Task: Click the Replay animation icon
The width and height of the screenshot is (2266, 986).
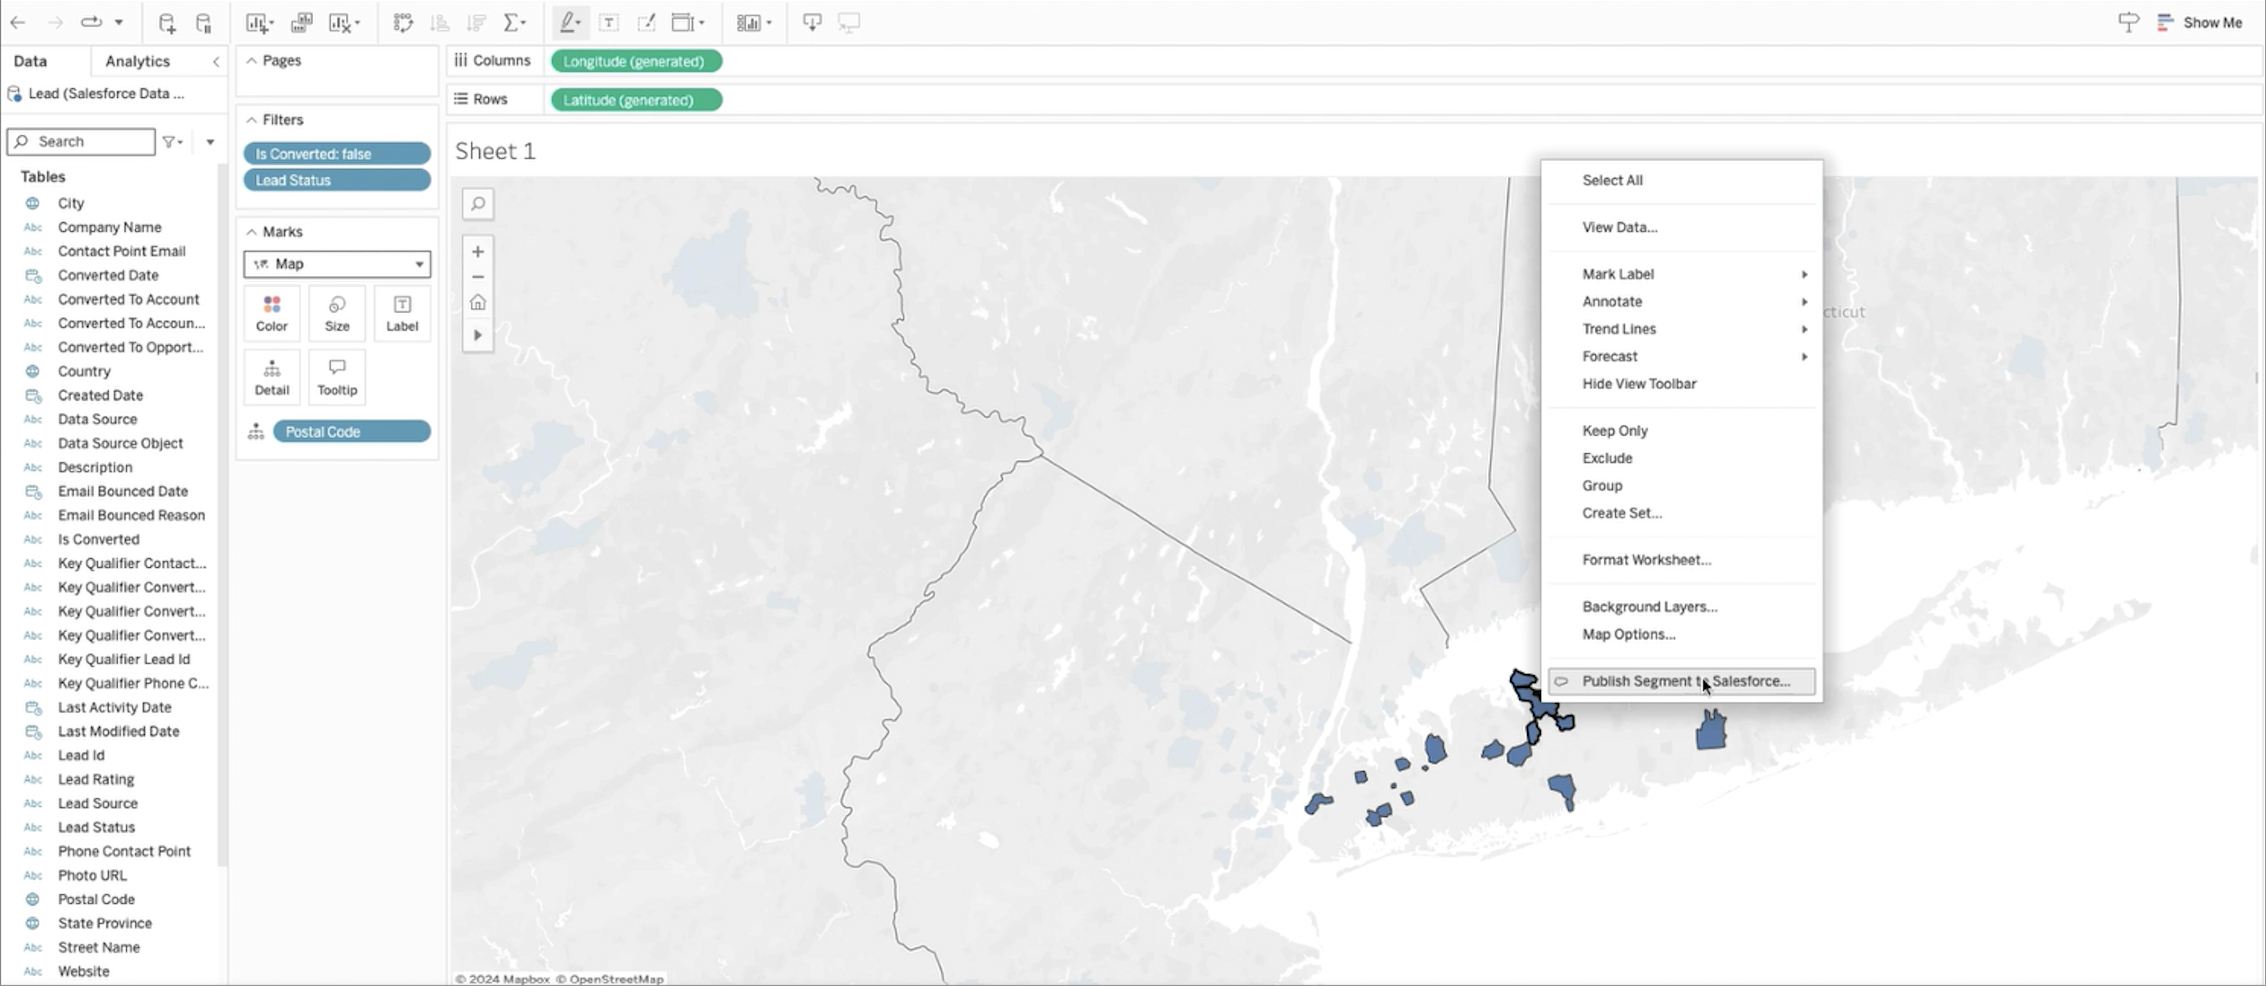Action: [92, 22]
